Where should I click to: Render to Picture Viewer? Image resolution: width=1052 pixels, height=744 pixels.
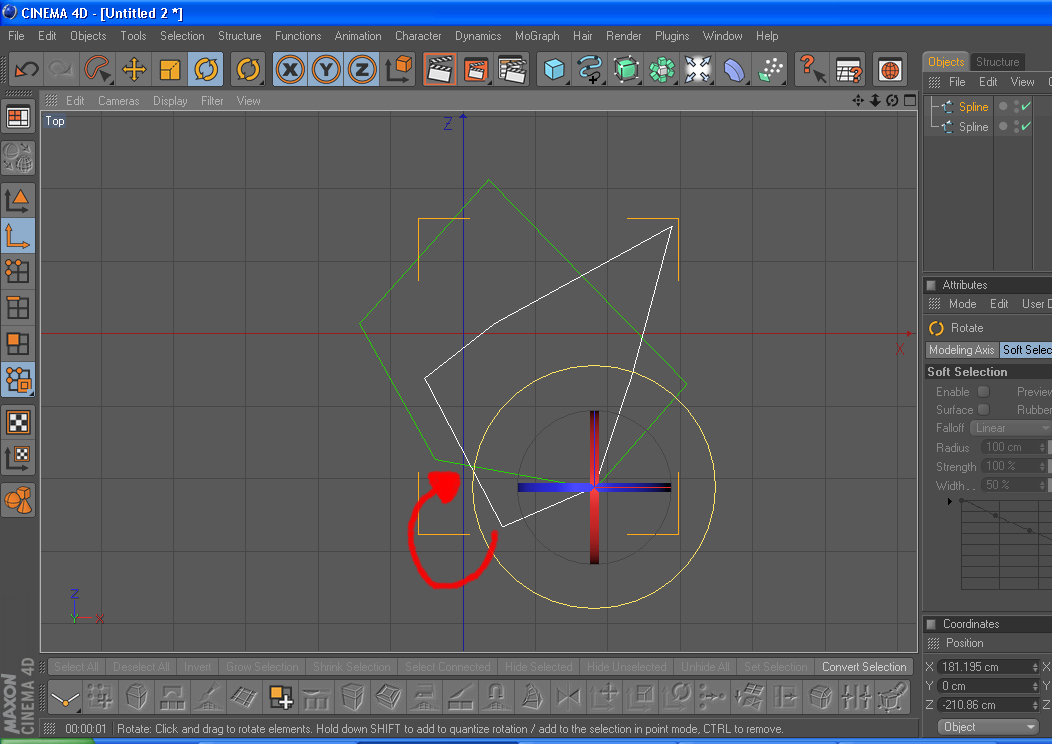click(476, 69)
